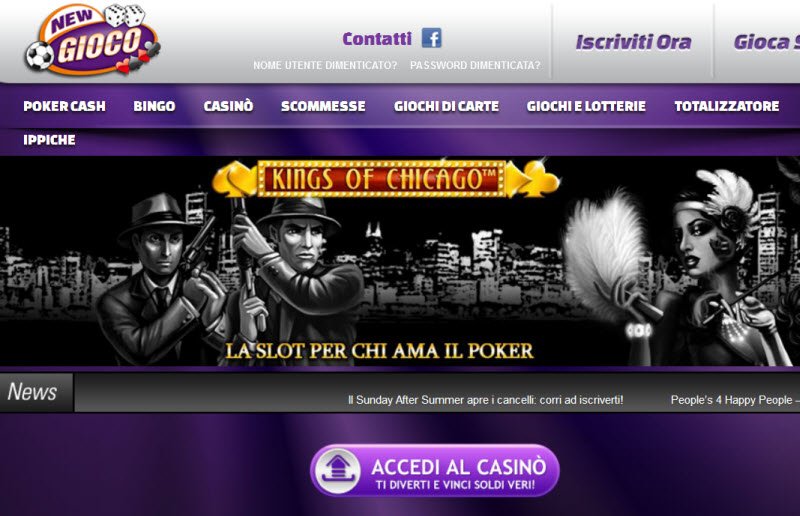Select Giochi e Lotterie menu
Screen dimensions: 800x516
[x=586, y=106]
